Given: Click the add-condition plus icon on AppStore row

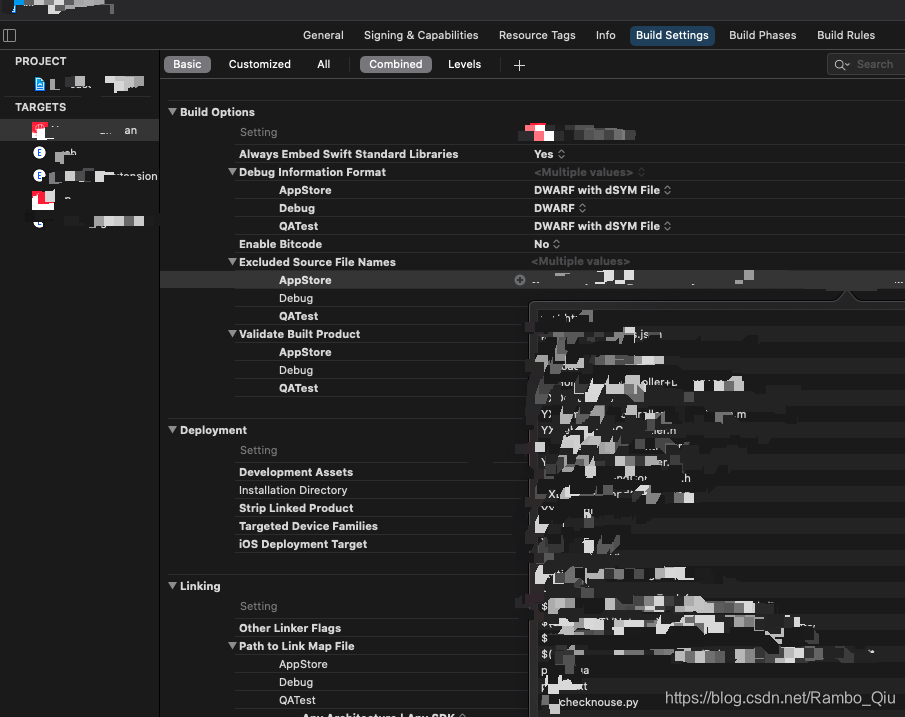Looking at the screenshot, I should (x=519, y=280).
